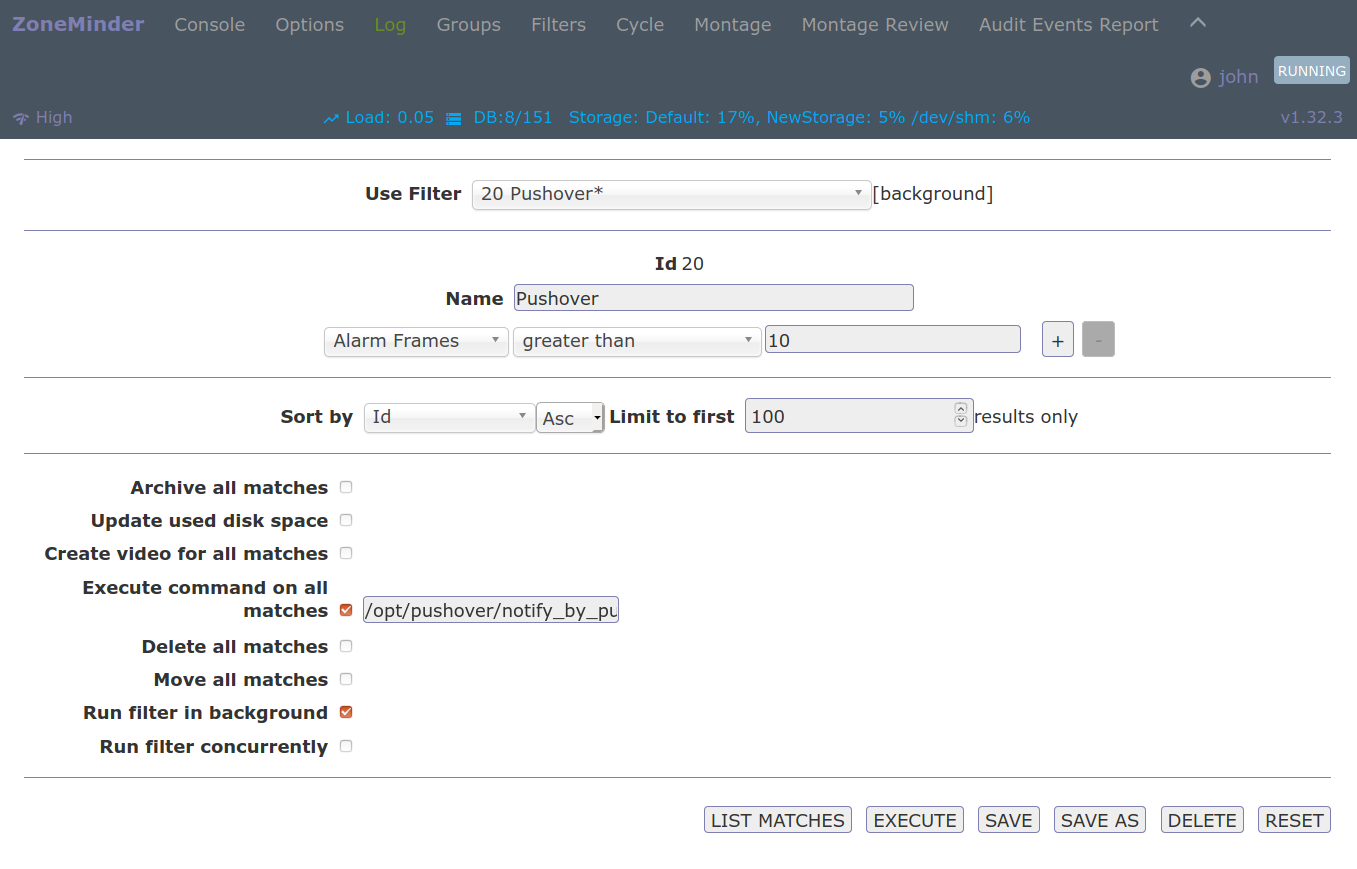Check Create video for all matches

tap(346, 553)
